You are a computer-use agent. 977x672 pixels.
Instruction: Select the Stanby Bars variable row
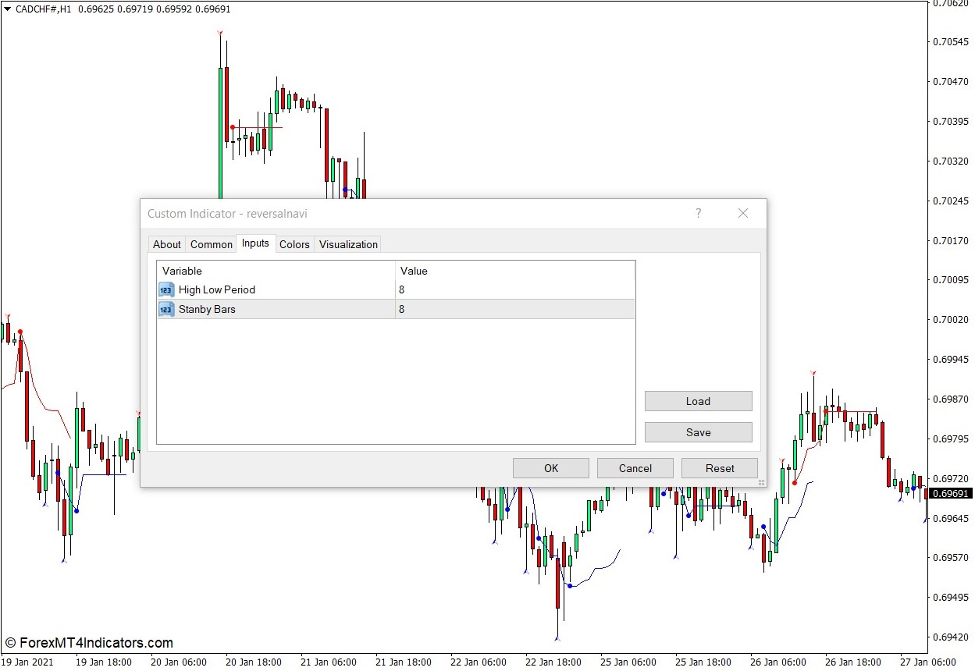tap(396, 309)
